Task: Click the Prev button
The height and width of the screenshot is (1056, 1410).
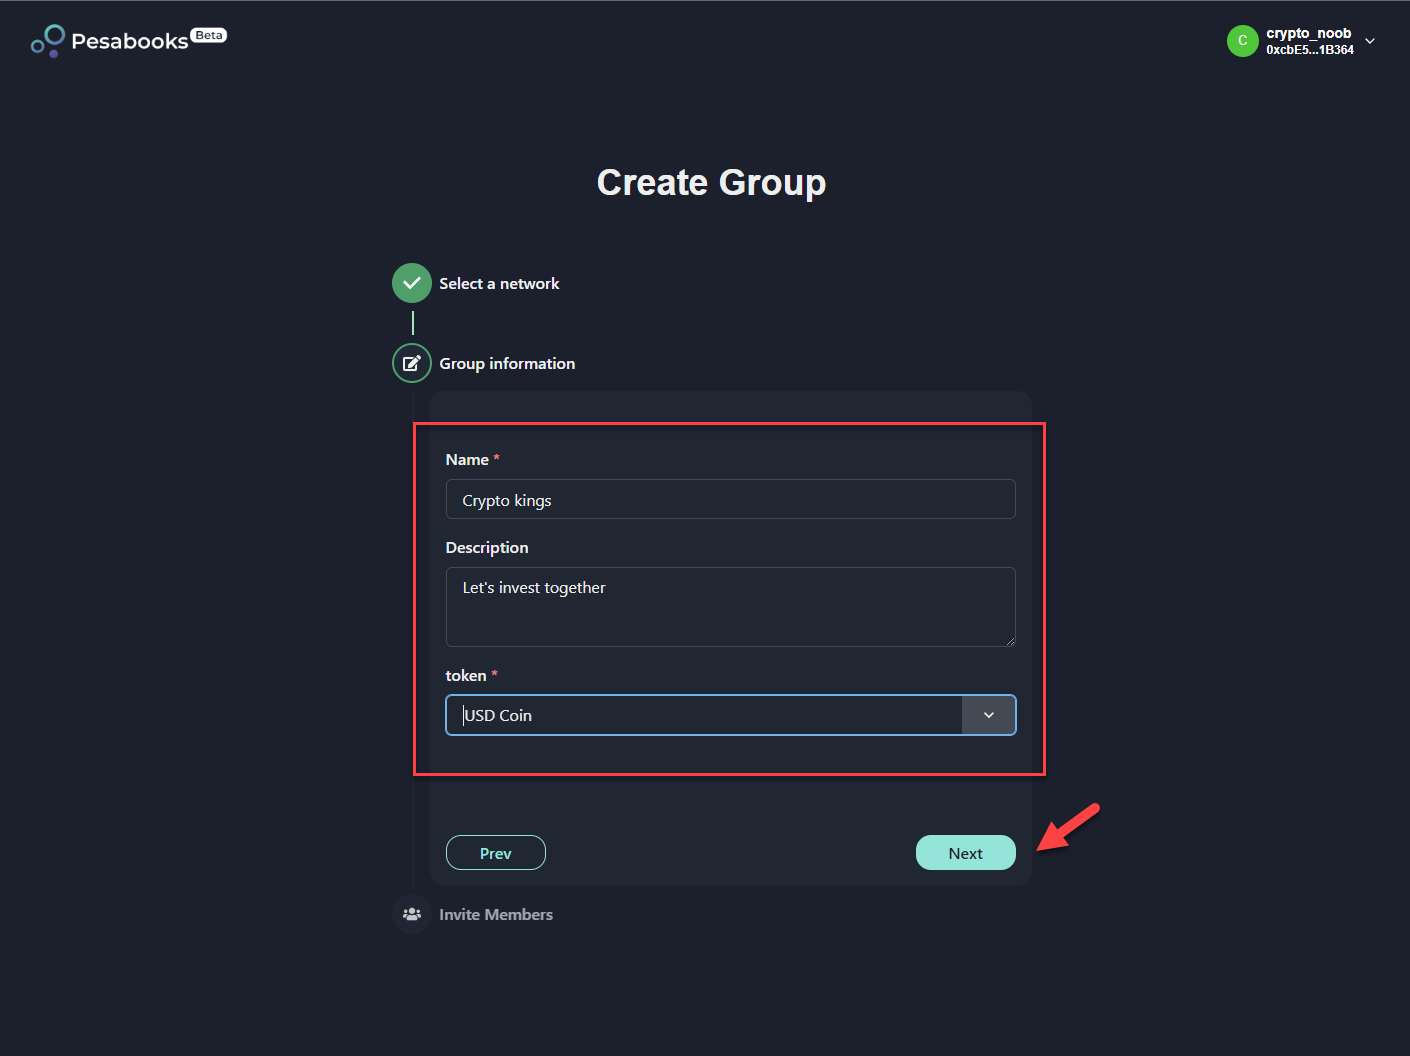Action: pyautogui.click(x=496, y=853)
